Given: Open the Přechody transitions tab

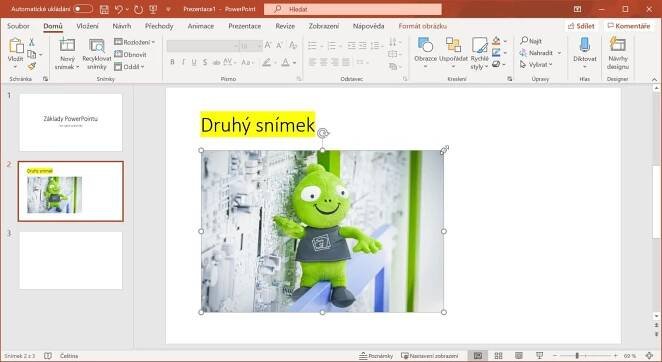Looking at the screenshot, I should (x=159, y=26).
